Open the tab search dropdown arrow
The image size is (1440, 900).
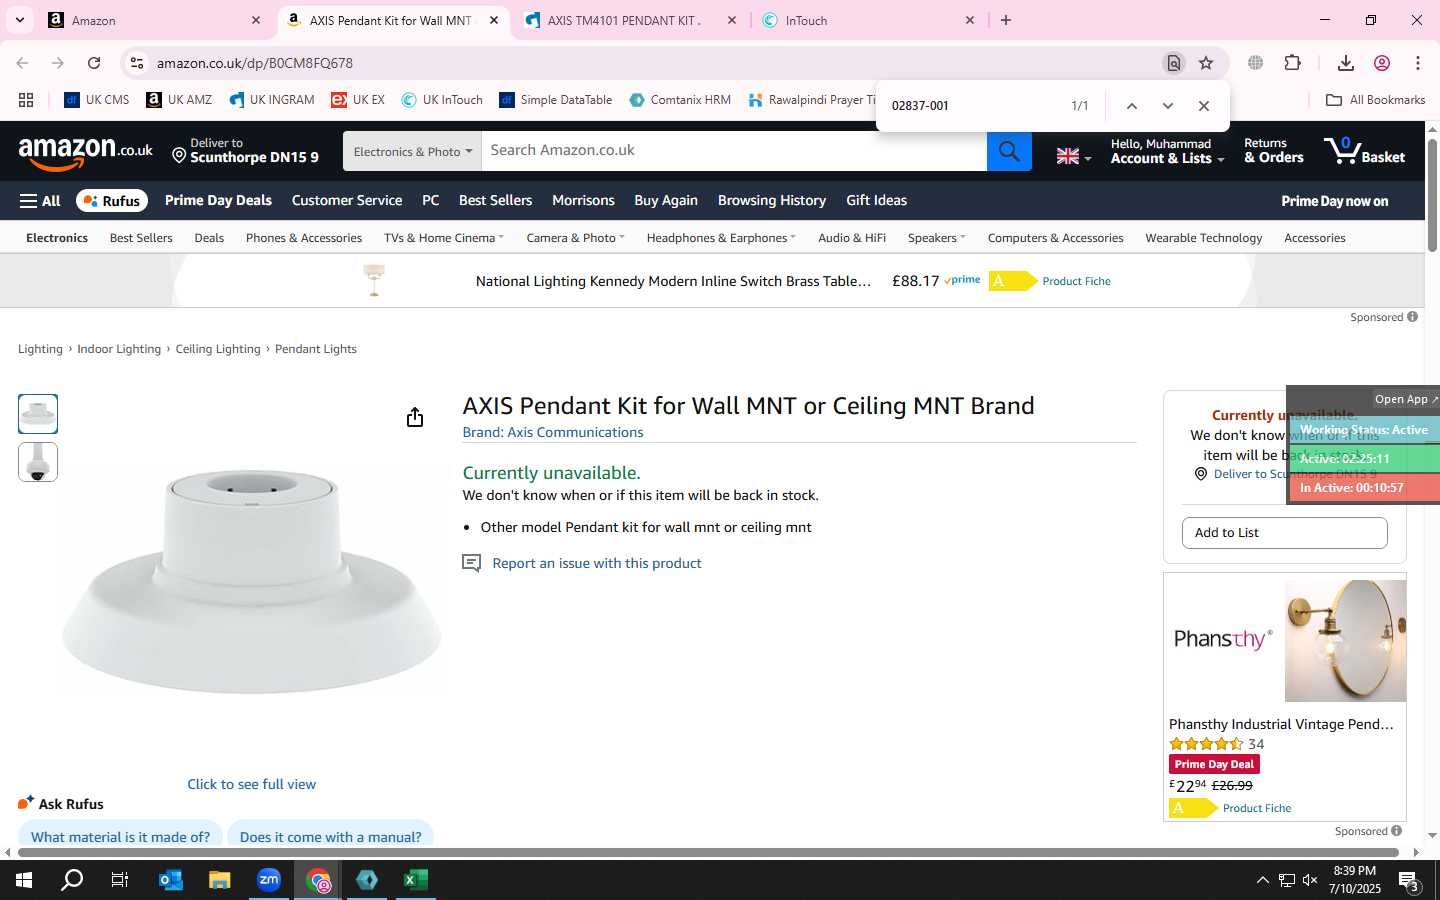pyautogui.click(x=19, y=20)
